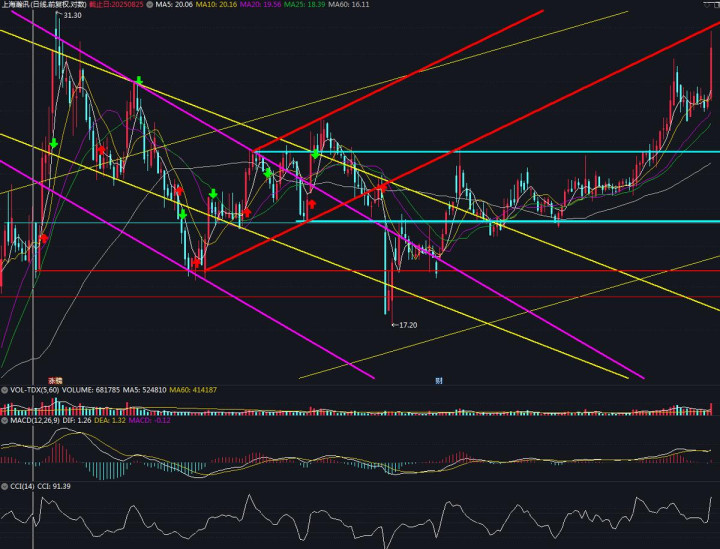Click the MA5: 20.06 moving average label
This screenshot has width=720, height=549.
tap(173, 5)
